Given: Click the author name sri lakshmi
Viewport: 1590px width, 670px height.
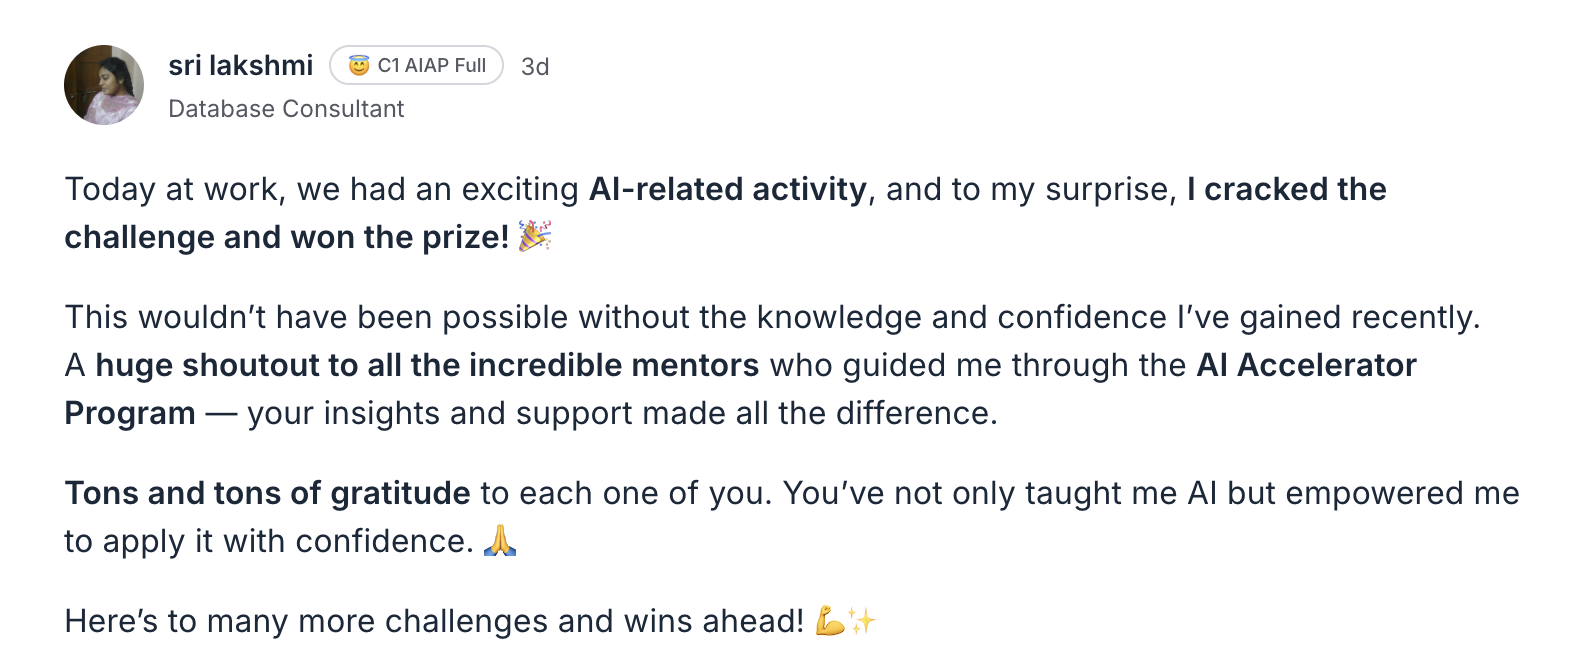Looking at the screenshot, I should click(241, 66).
